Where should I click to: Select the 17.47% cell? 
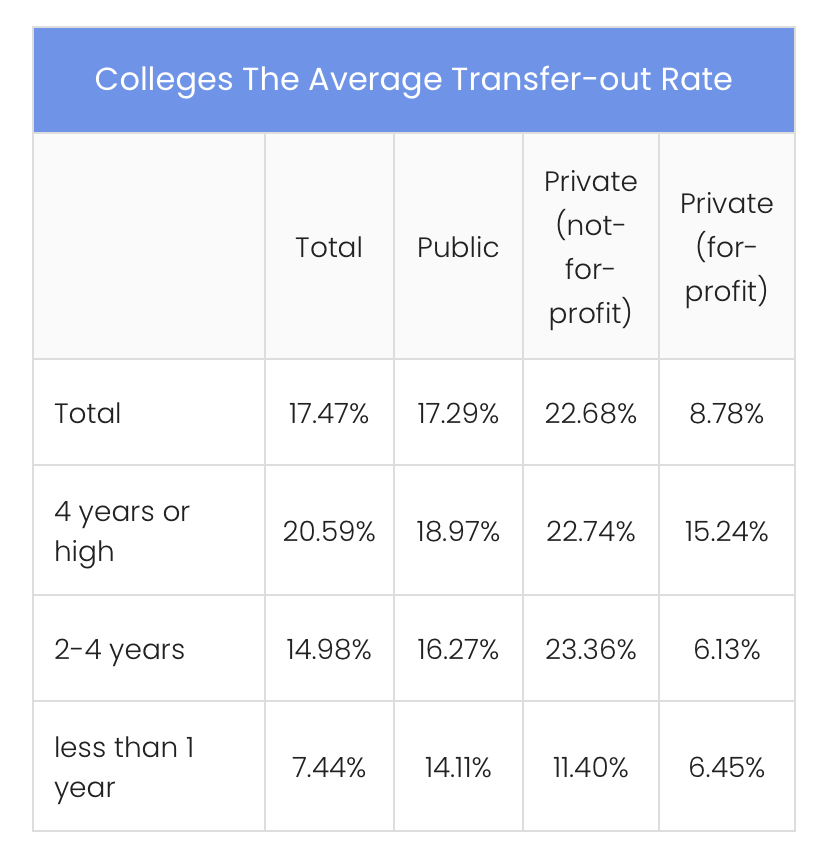click(x=329, y=413)
